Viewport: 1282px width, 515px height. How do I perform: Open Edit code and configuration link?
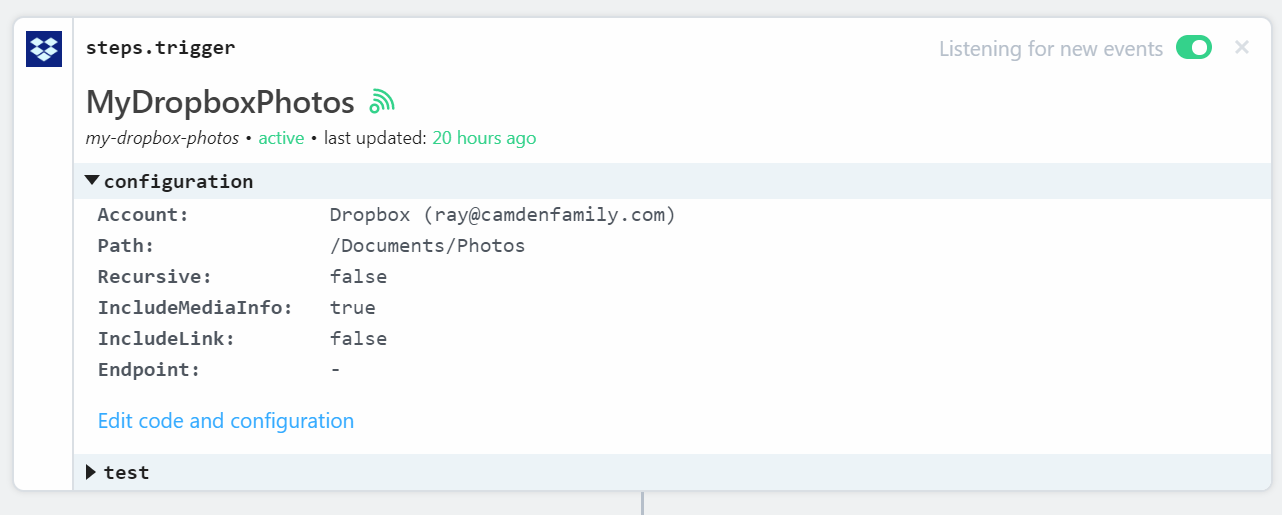click(x=226, y=421)
